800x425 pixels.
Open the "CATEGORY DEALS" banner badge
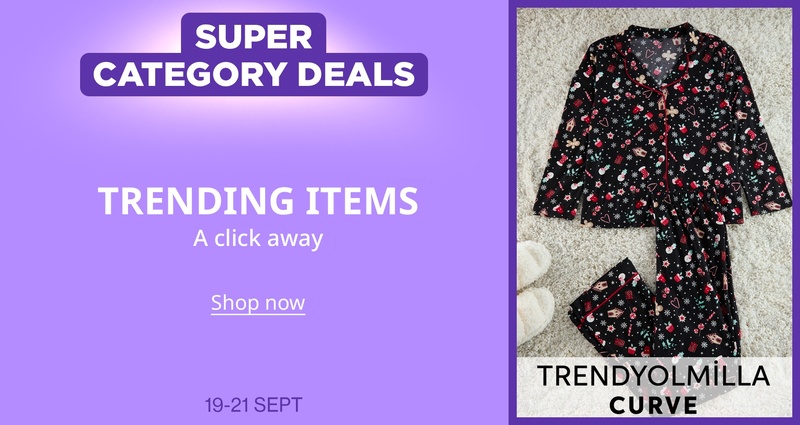point(254,74)
